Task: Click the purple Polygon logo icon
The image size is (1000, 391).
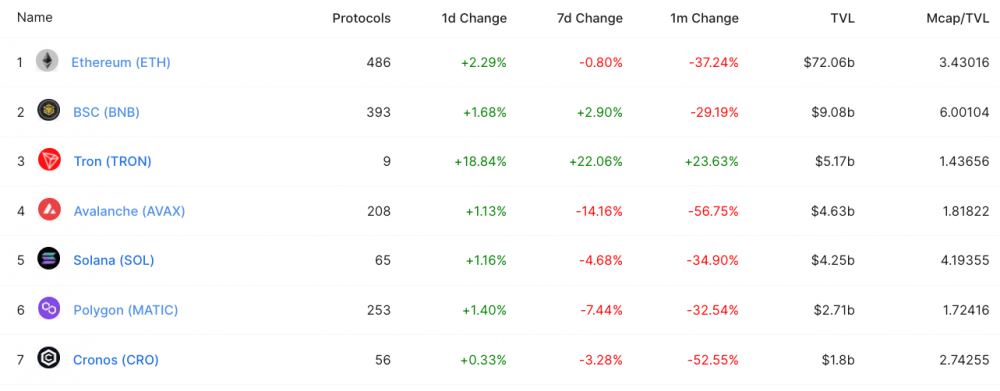Action: (48, 309)
